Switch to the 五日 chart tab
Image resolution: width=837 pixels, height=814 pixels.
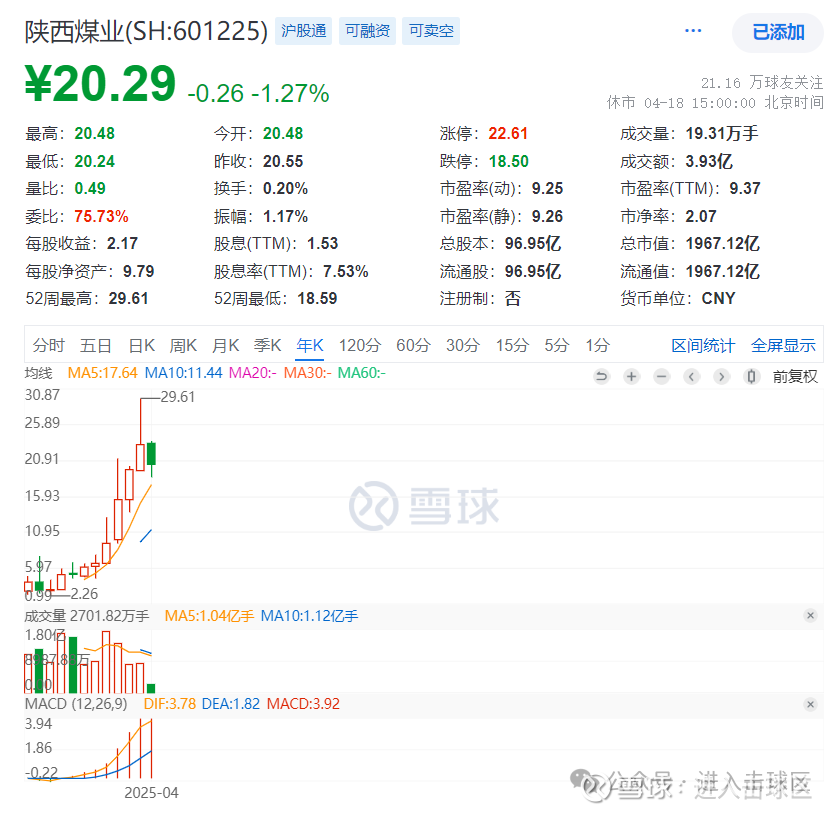coord(96,345)
